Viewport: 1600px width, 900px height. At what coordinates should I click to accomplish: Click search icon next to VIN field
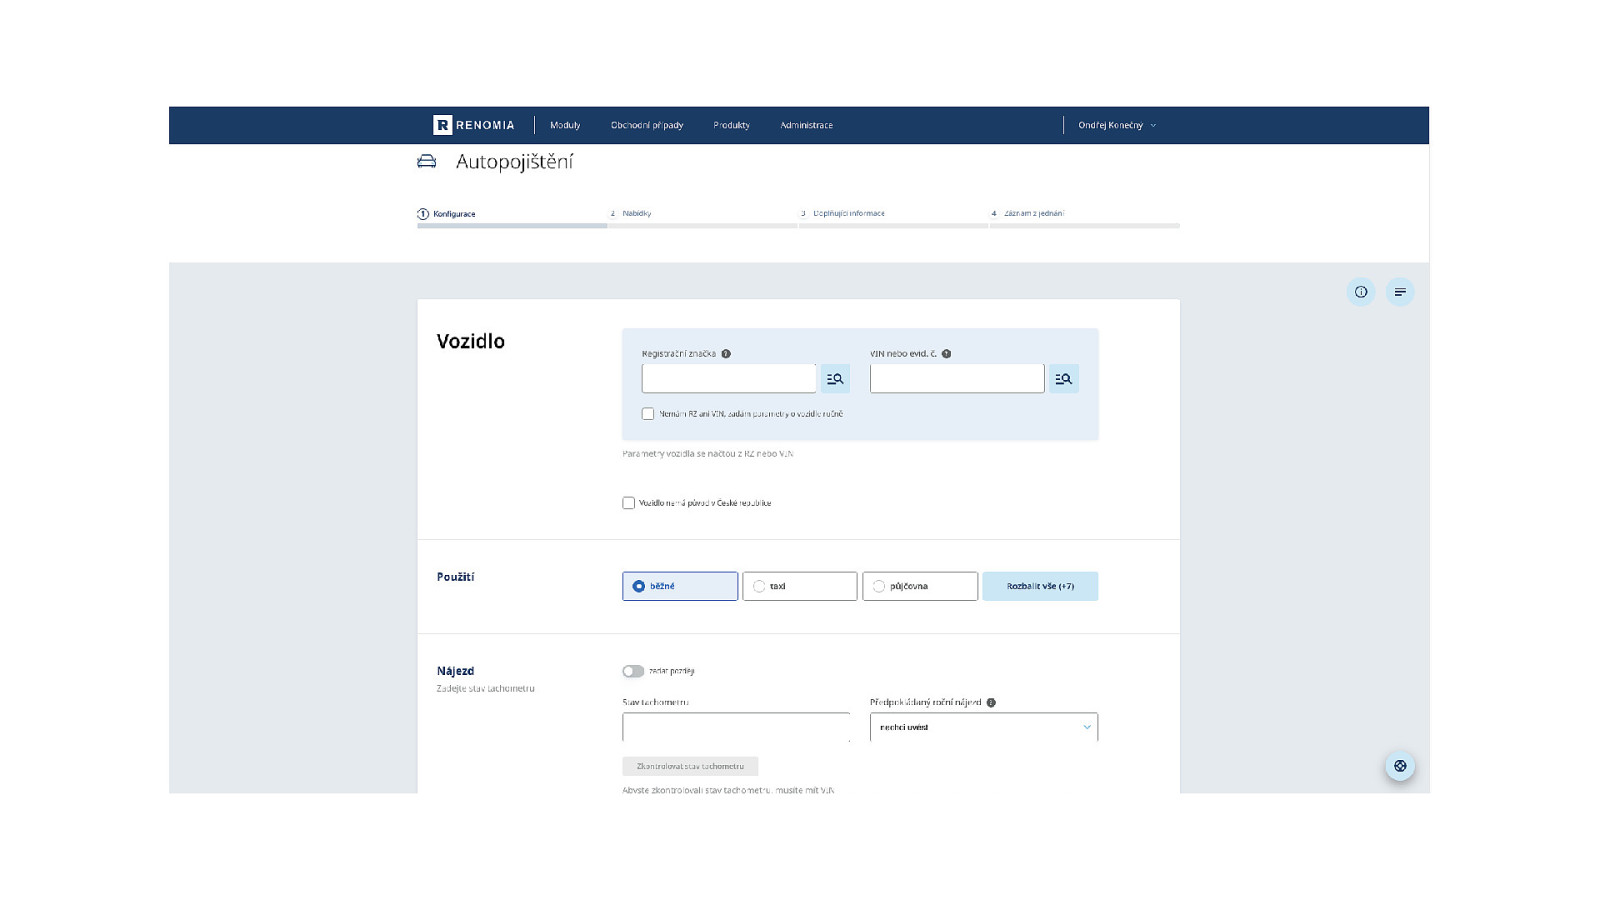click(x=1063, y=379)
